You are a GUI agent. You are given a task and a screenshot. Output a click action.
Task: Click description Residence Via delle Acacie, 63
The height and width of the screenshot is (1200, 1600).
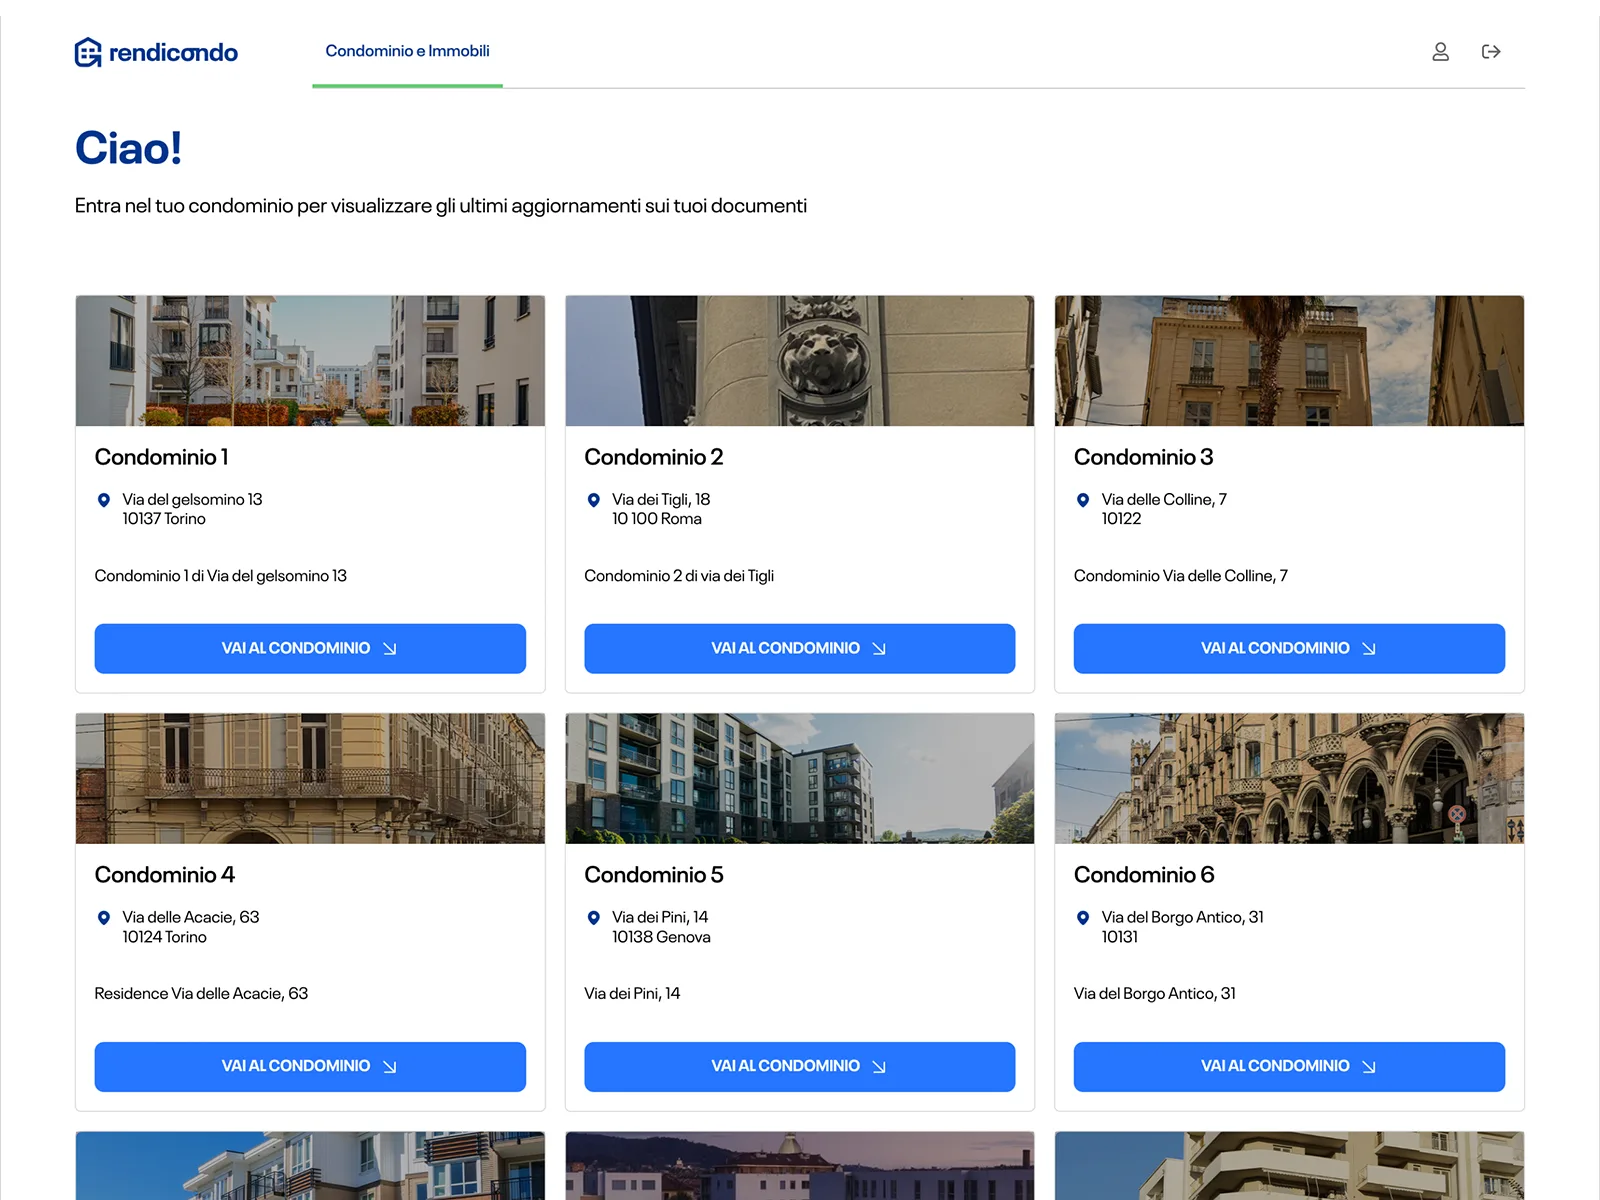tap(201, 994)
